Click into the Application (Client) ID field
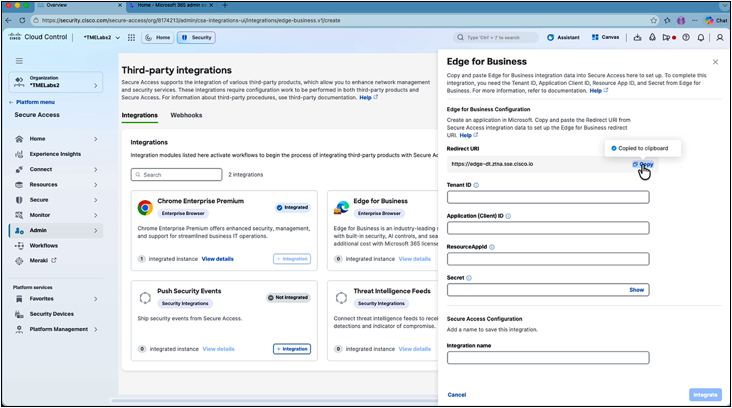The height and width of the screenshot is (408, 732). pos(548,228)
